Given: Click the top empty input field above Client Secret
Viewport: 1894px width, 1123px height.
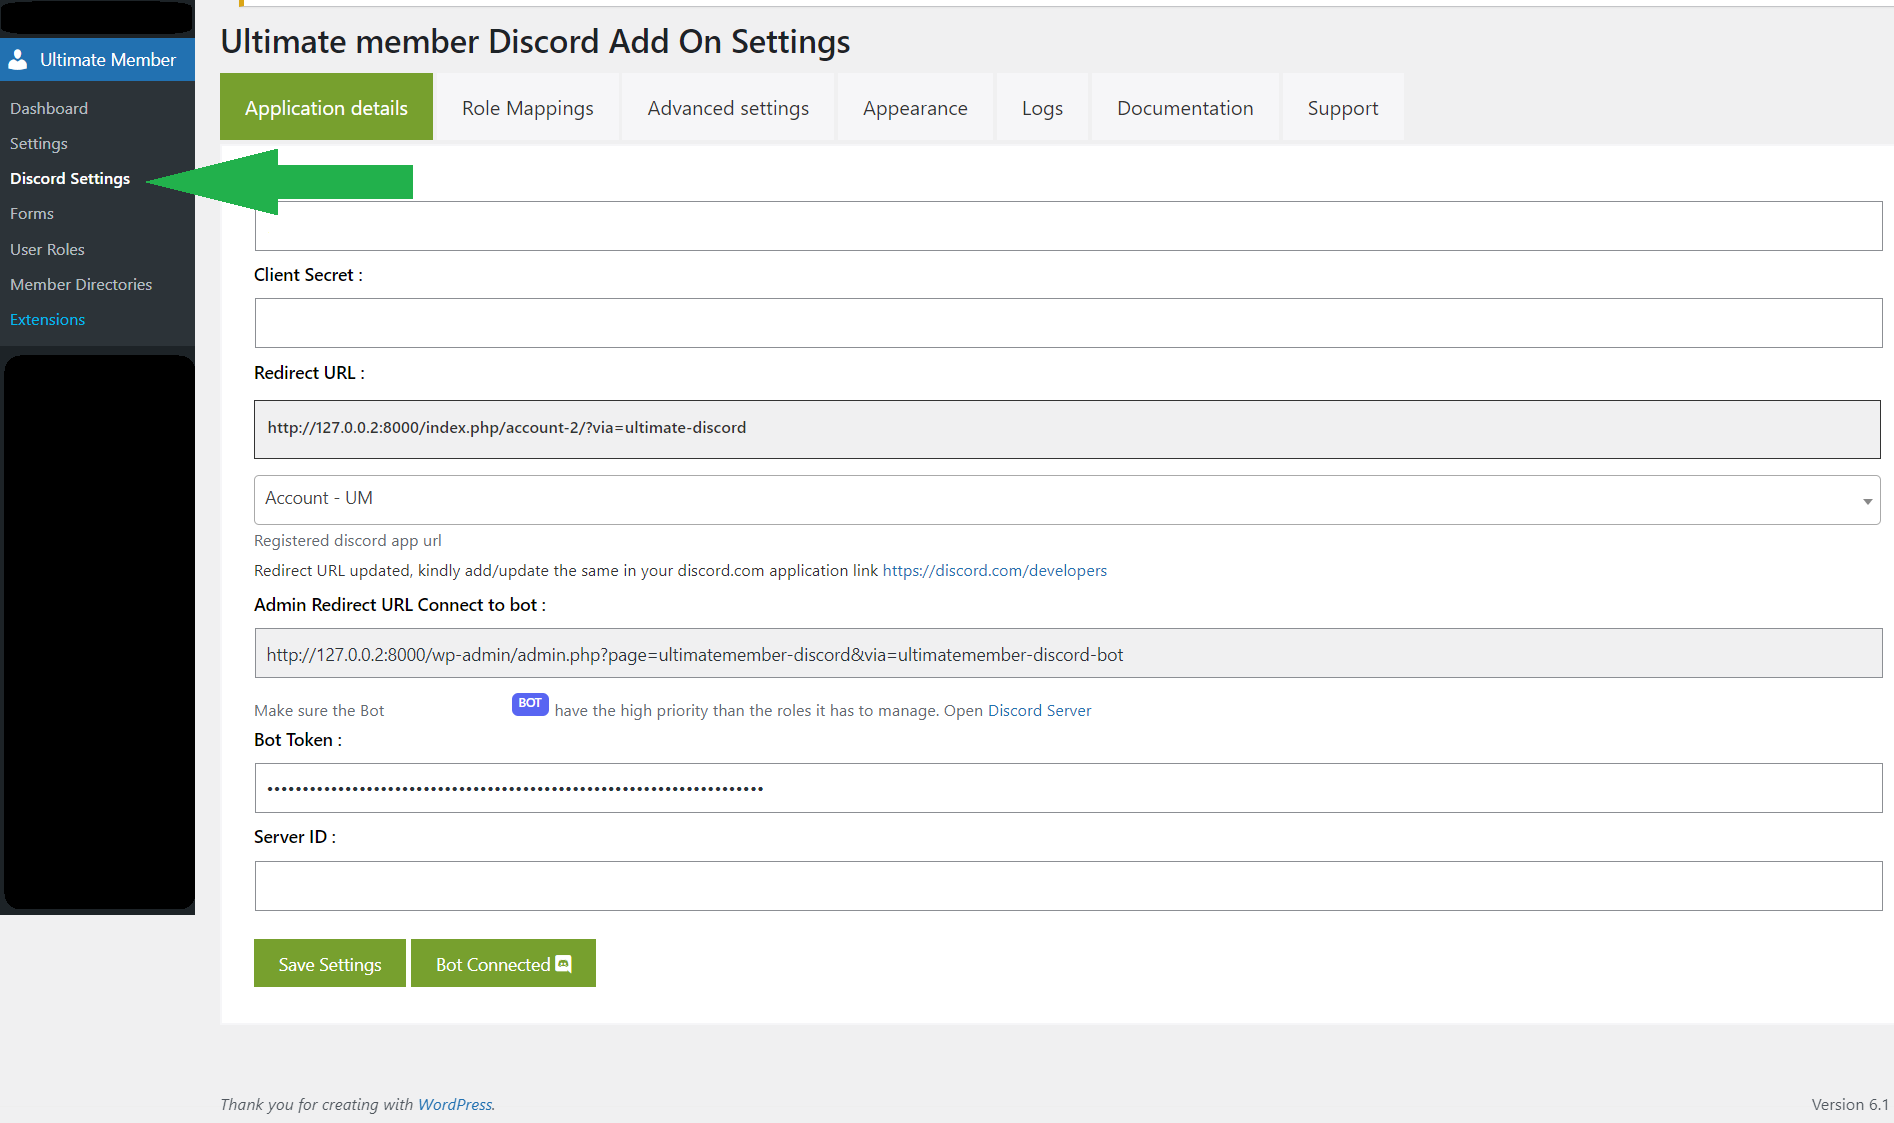Looking at the screenshot, I should tap(1068, 226).
